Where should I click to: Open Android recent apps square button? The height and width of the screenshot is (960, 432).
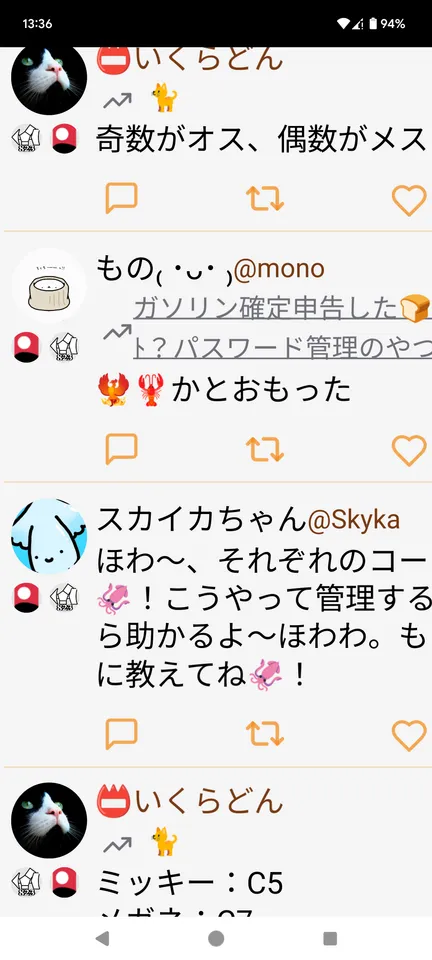[330, 939]
